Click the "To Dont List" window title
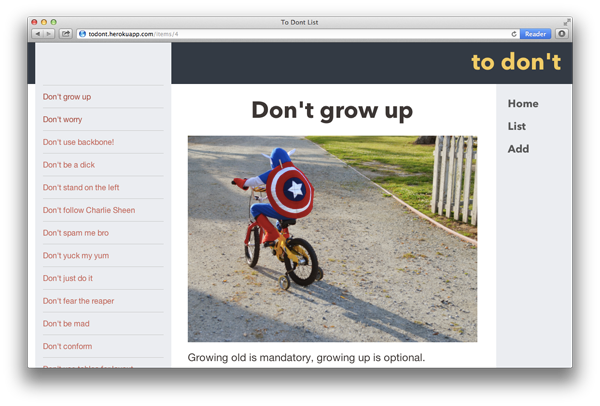600x406 pixels. pos(299,22)
